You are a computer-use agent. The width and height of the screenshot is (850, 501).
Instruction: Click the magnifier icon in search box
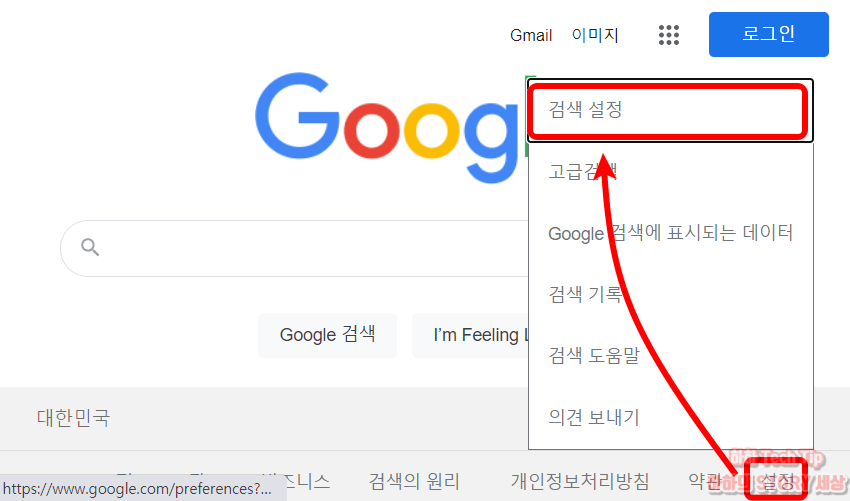click(x=90, y=247)
